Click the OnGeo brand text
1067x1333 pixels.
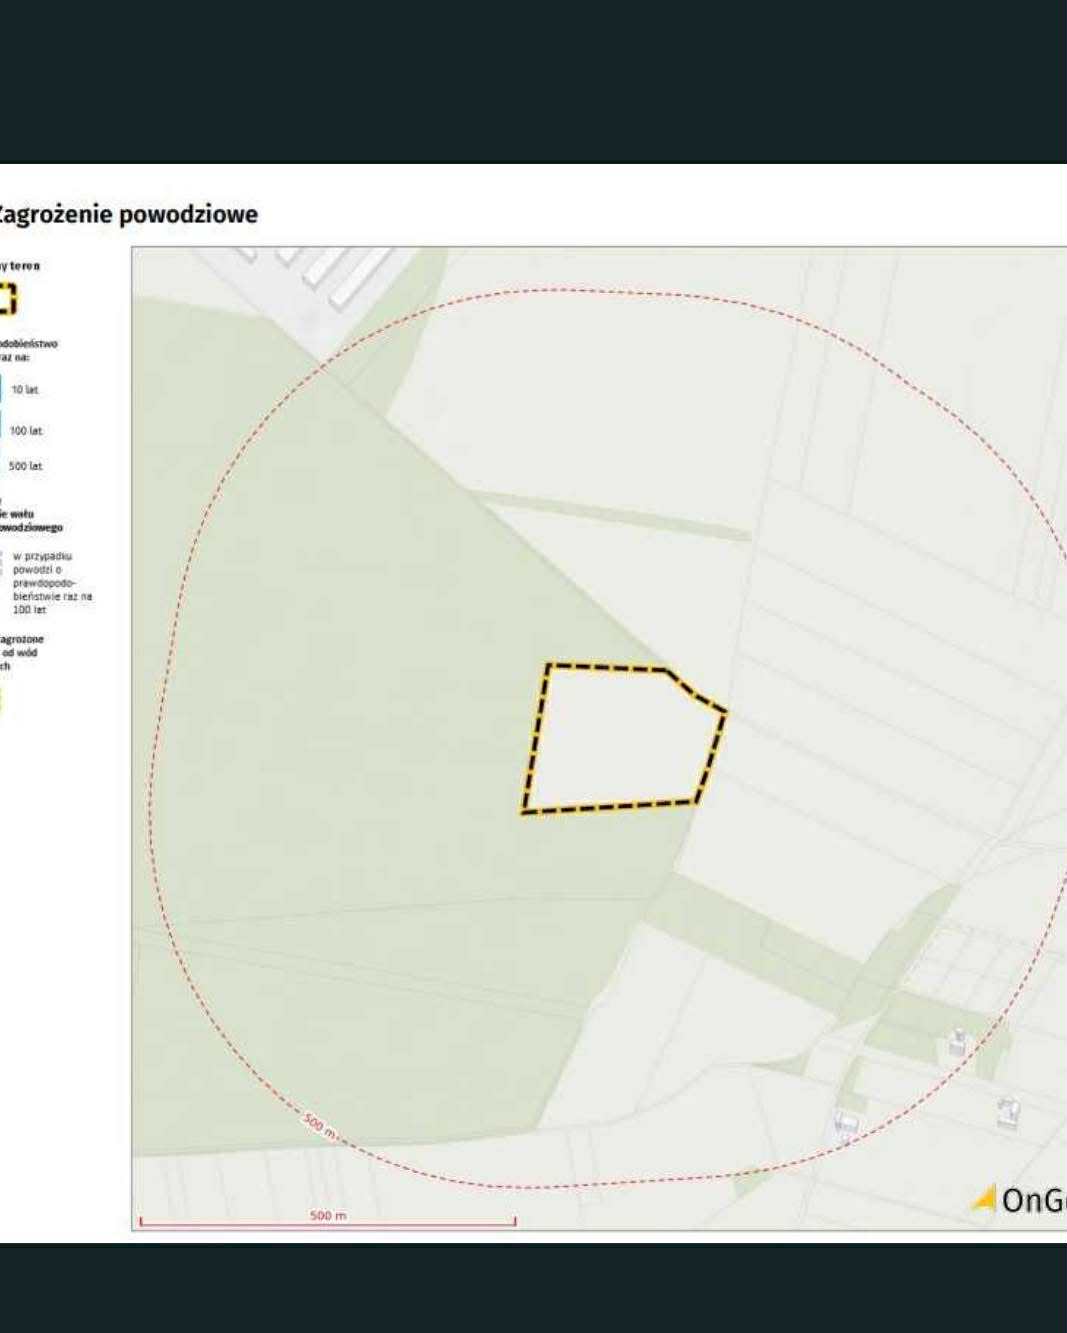coord(1034,1200)
